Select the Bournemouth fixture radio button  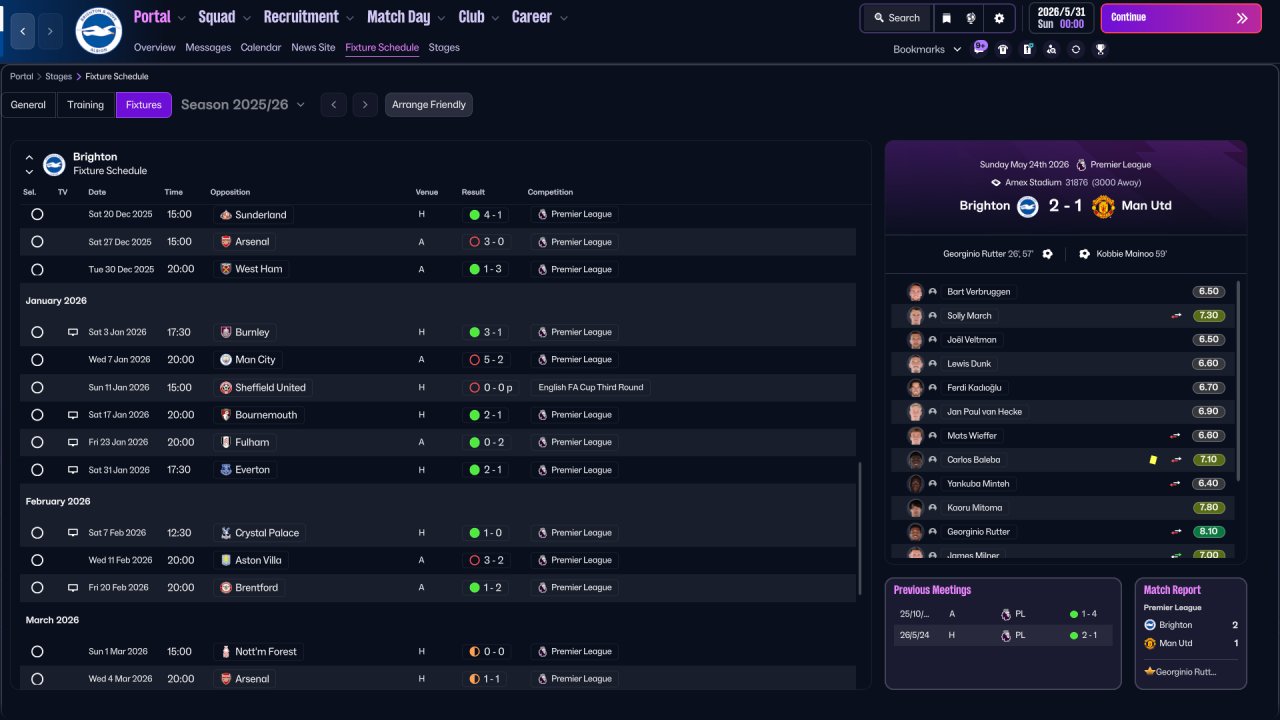point(37,415)
